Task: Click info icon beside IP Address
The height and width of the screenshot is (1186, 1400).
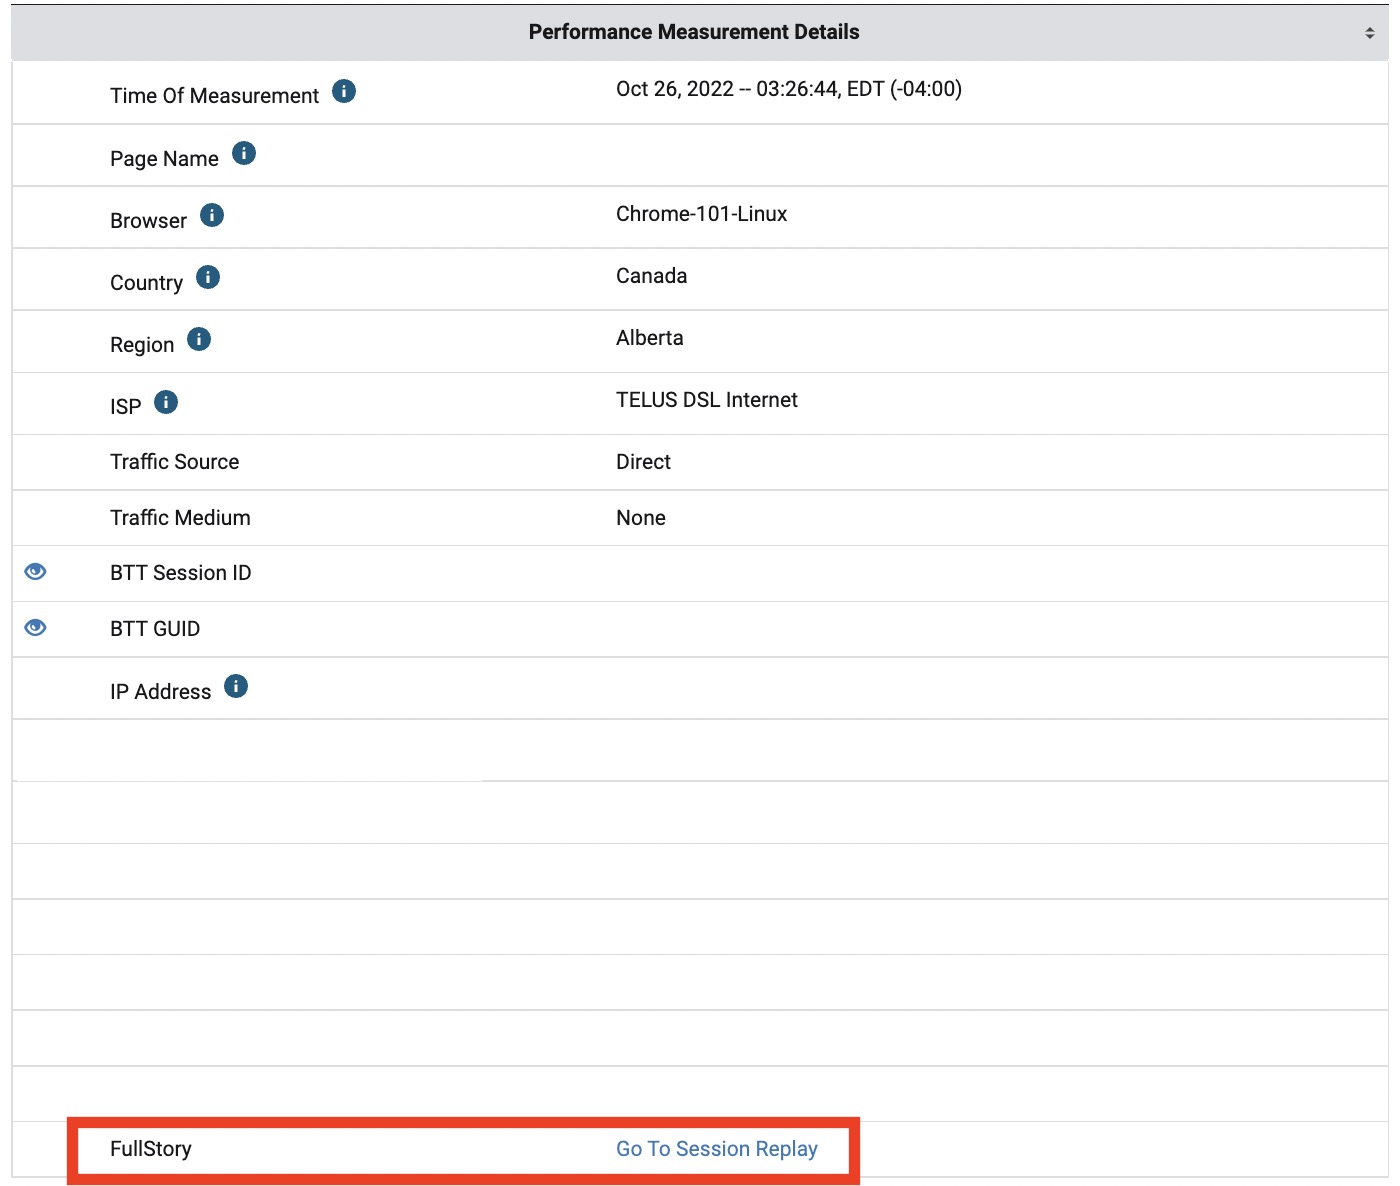Action: coord(235,686)
